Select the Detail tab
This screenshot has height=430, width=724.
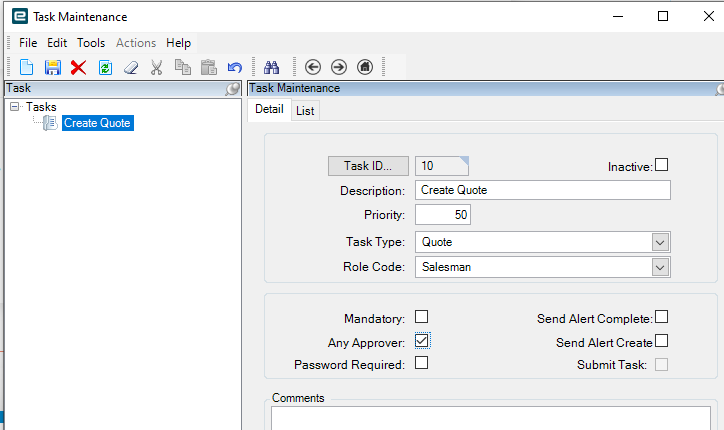point(269,109)
